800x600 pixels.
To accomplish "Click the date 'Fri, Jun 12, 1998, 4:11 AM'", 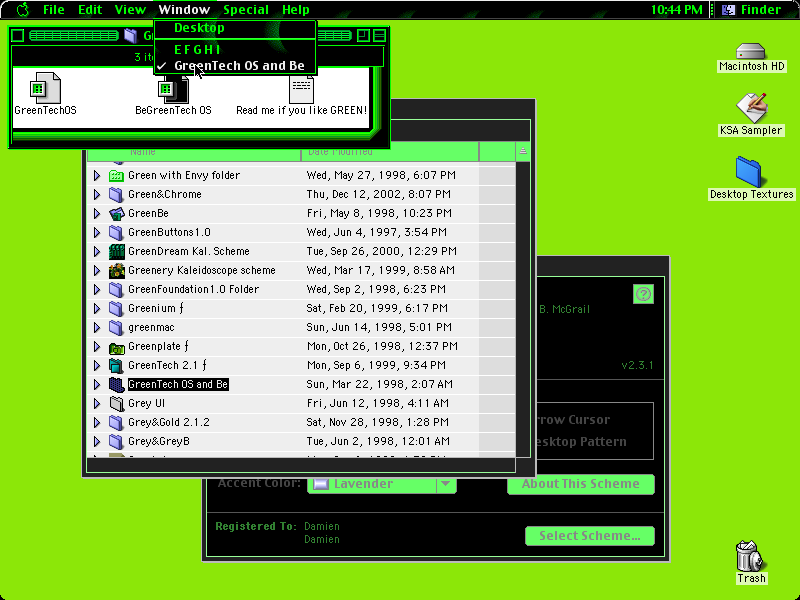I will click(378, 404).
